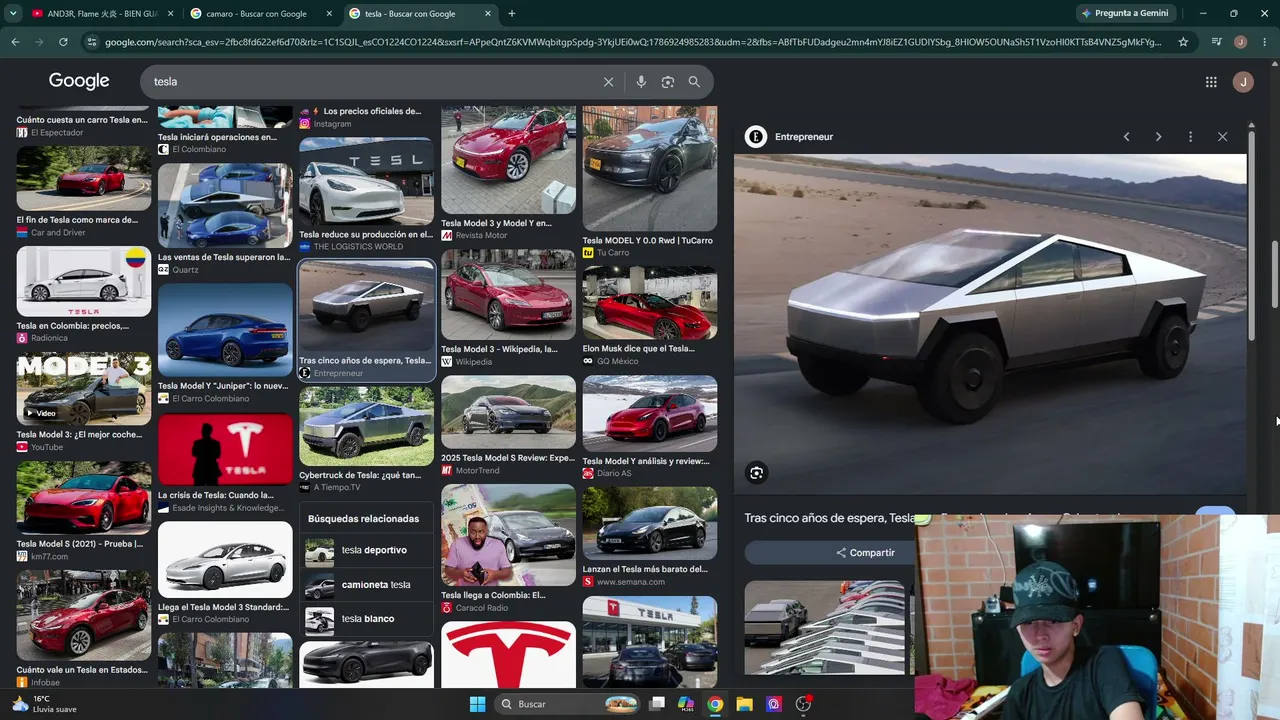Viewport: 1280px width, 720px height.
Task: Select related search 'camioneta tesla'
Action: click(366, 585)
